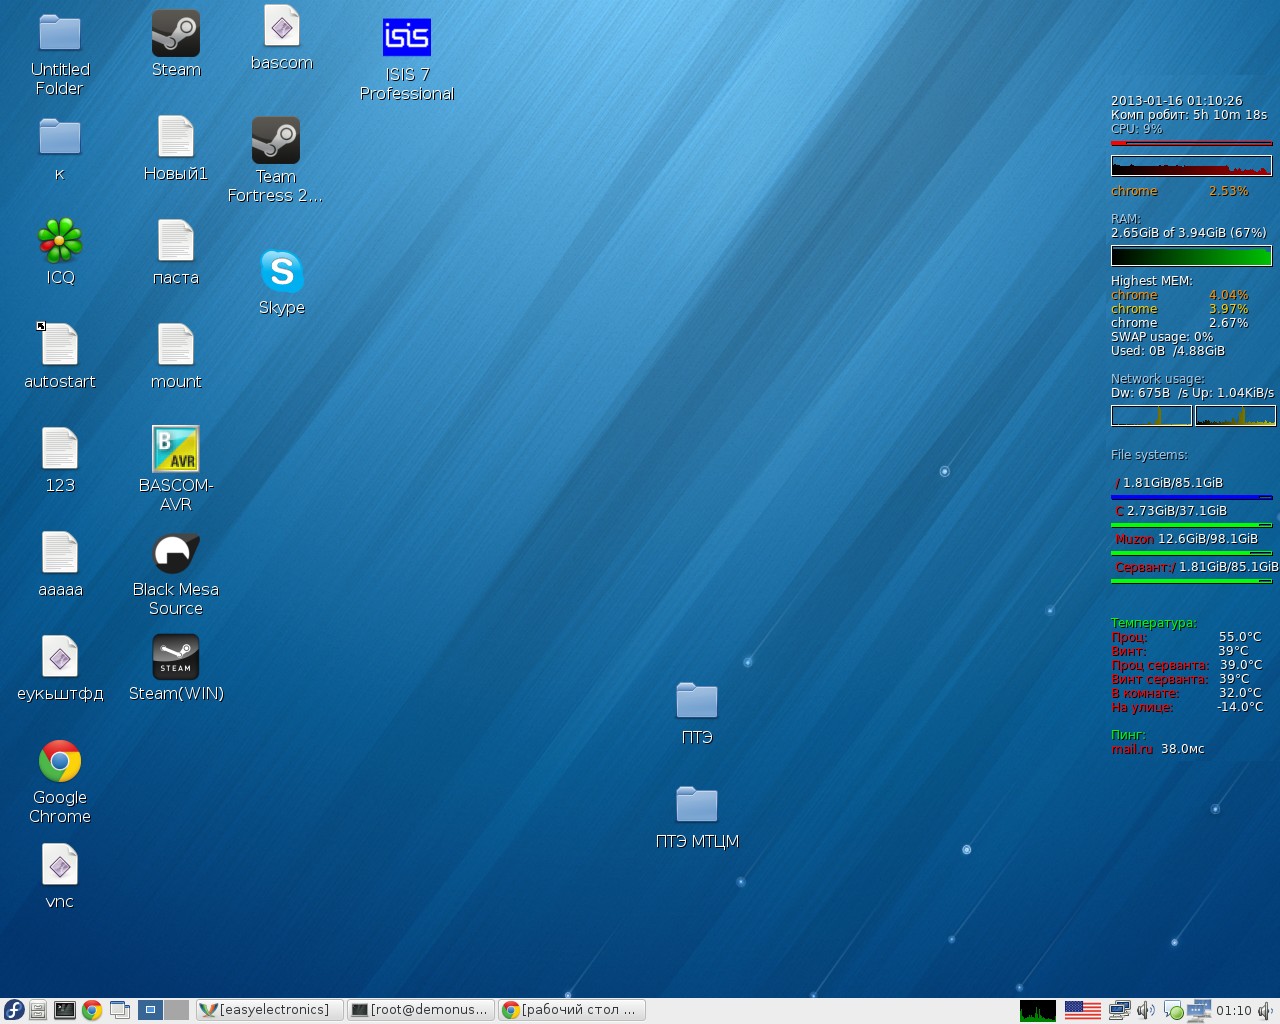Select the Team Fortress 2 shortcut

pyautogui.click(x=276, y=141)
